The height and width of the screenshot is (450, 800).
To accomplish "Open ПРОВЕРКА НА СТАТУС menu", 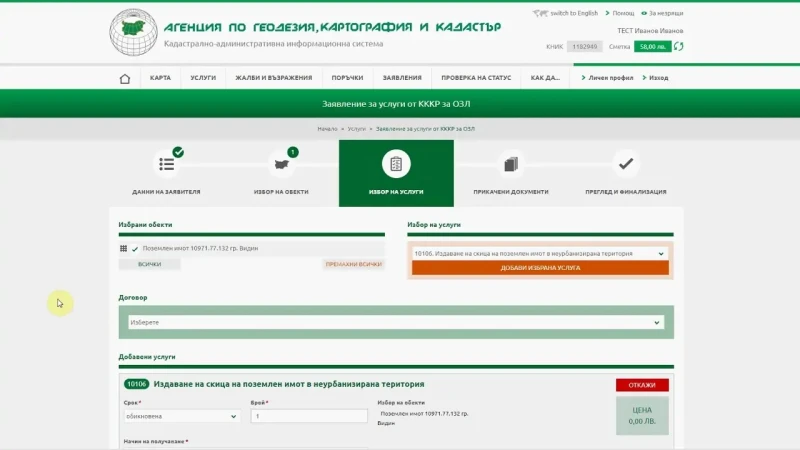I will (476, 78).
